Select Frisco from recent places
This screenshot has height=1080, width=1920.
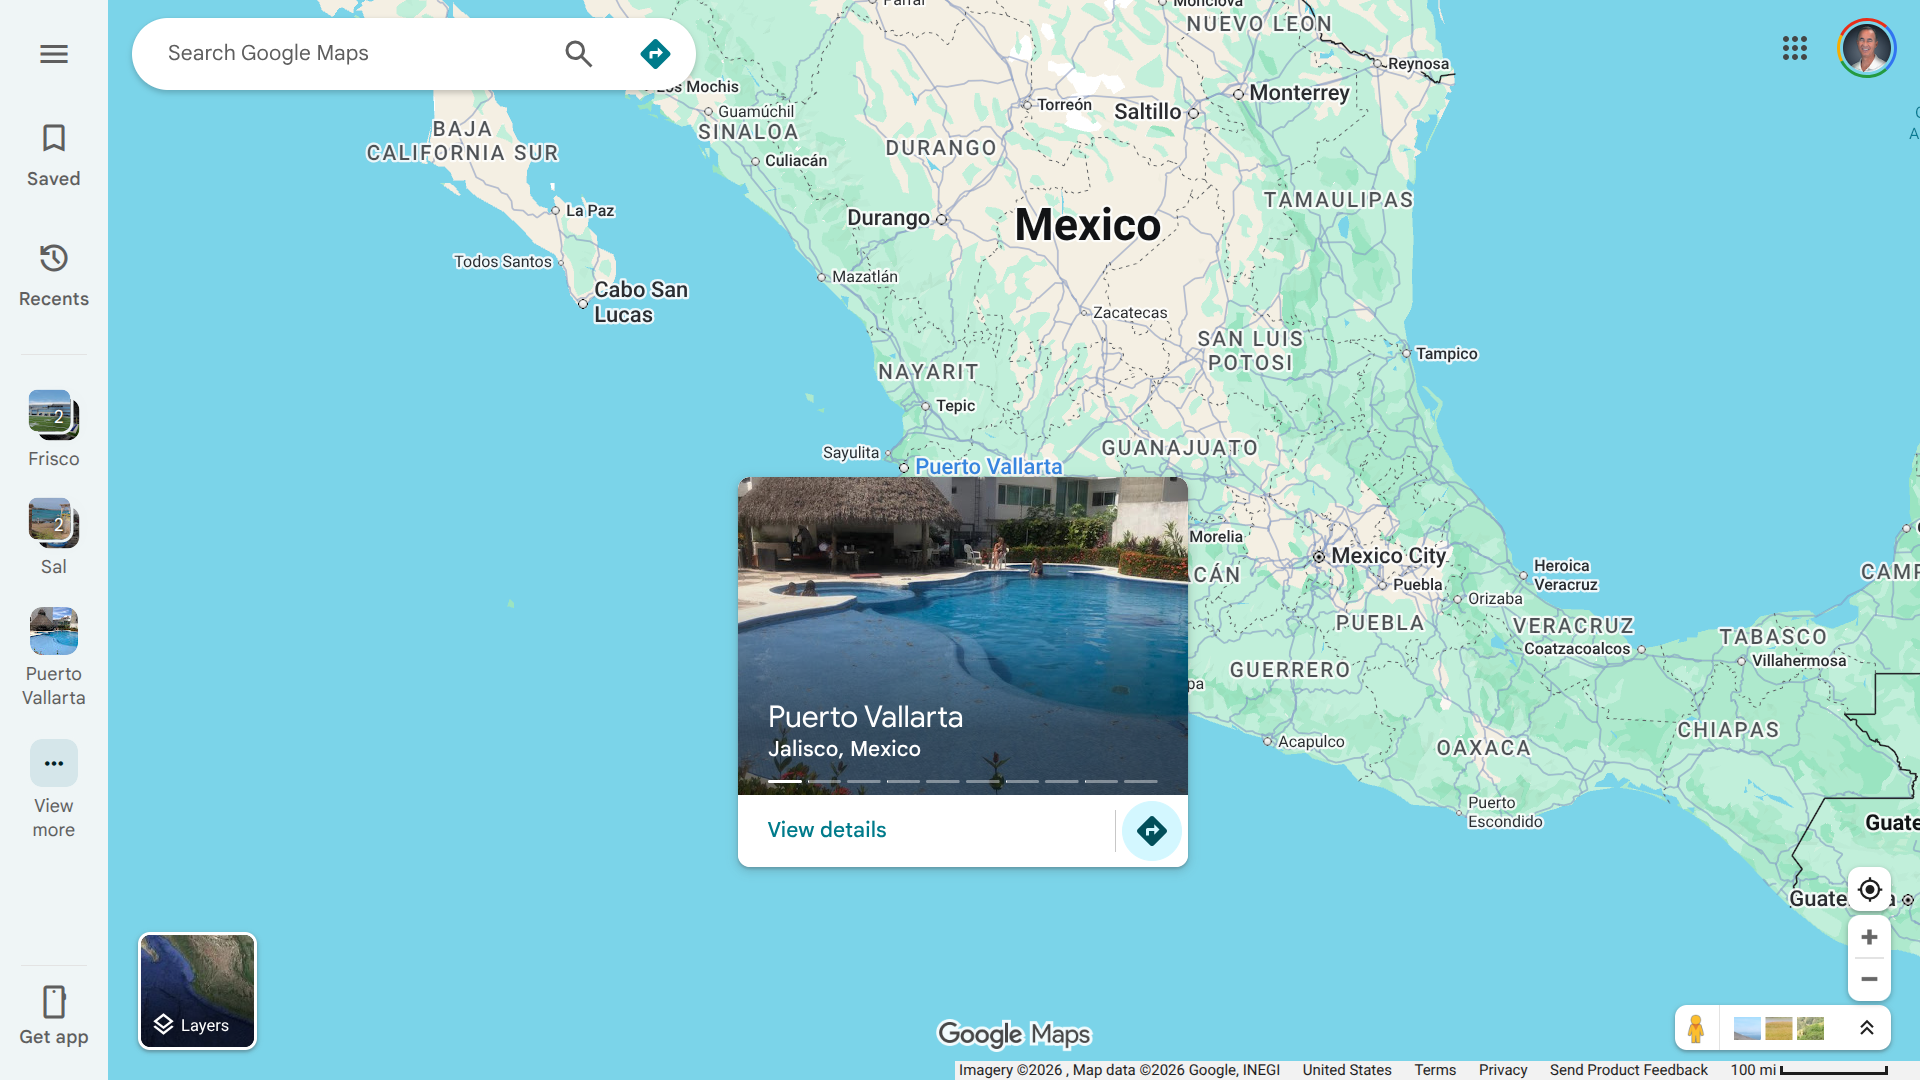54,428
